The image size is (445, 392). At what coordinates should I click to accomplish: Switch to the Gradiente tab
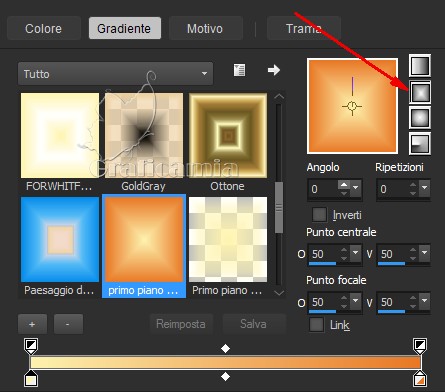124,28
